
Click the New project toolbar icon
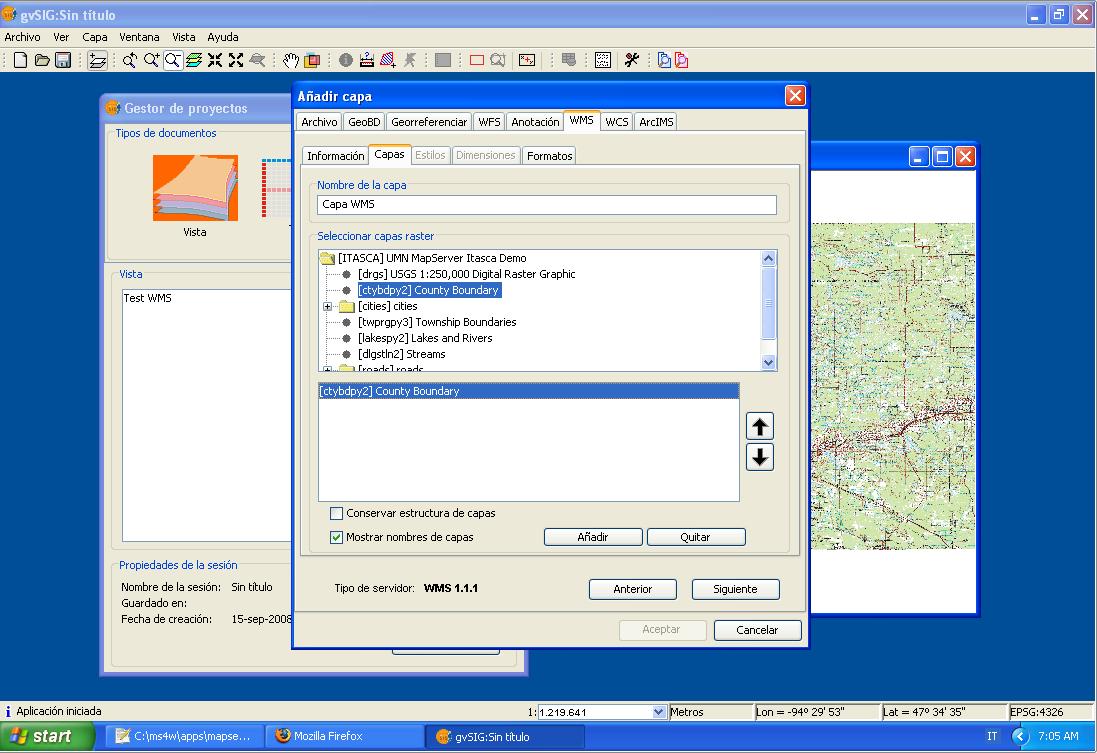20,60
